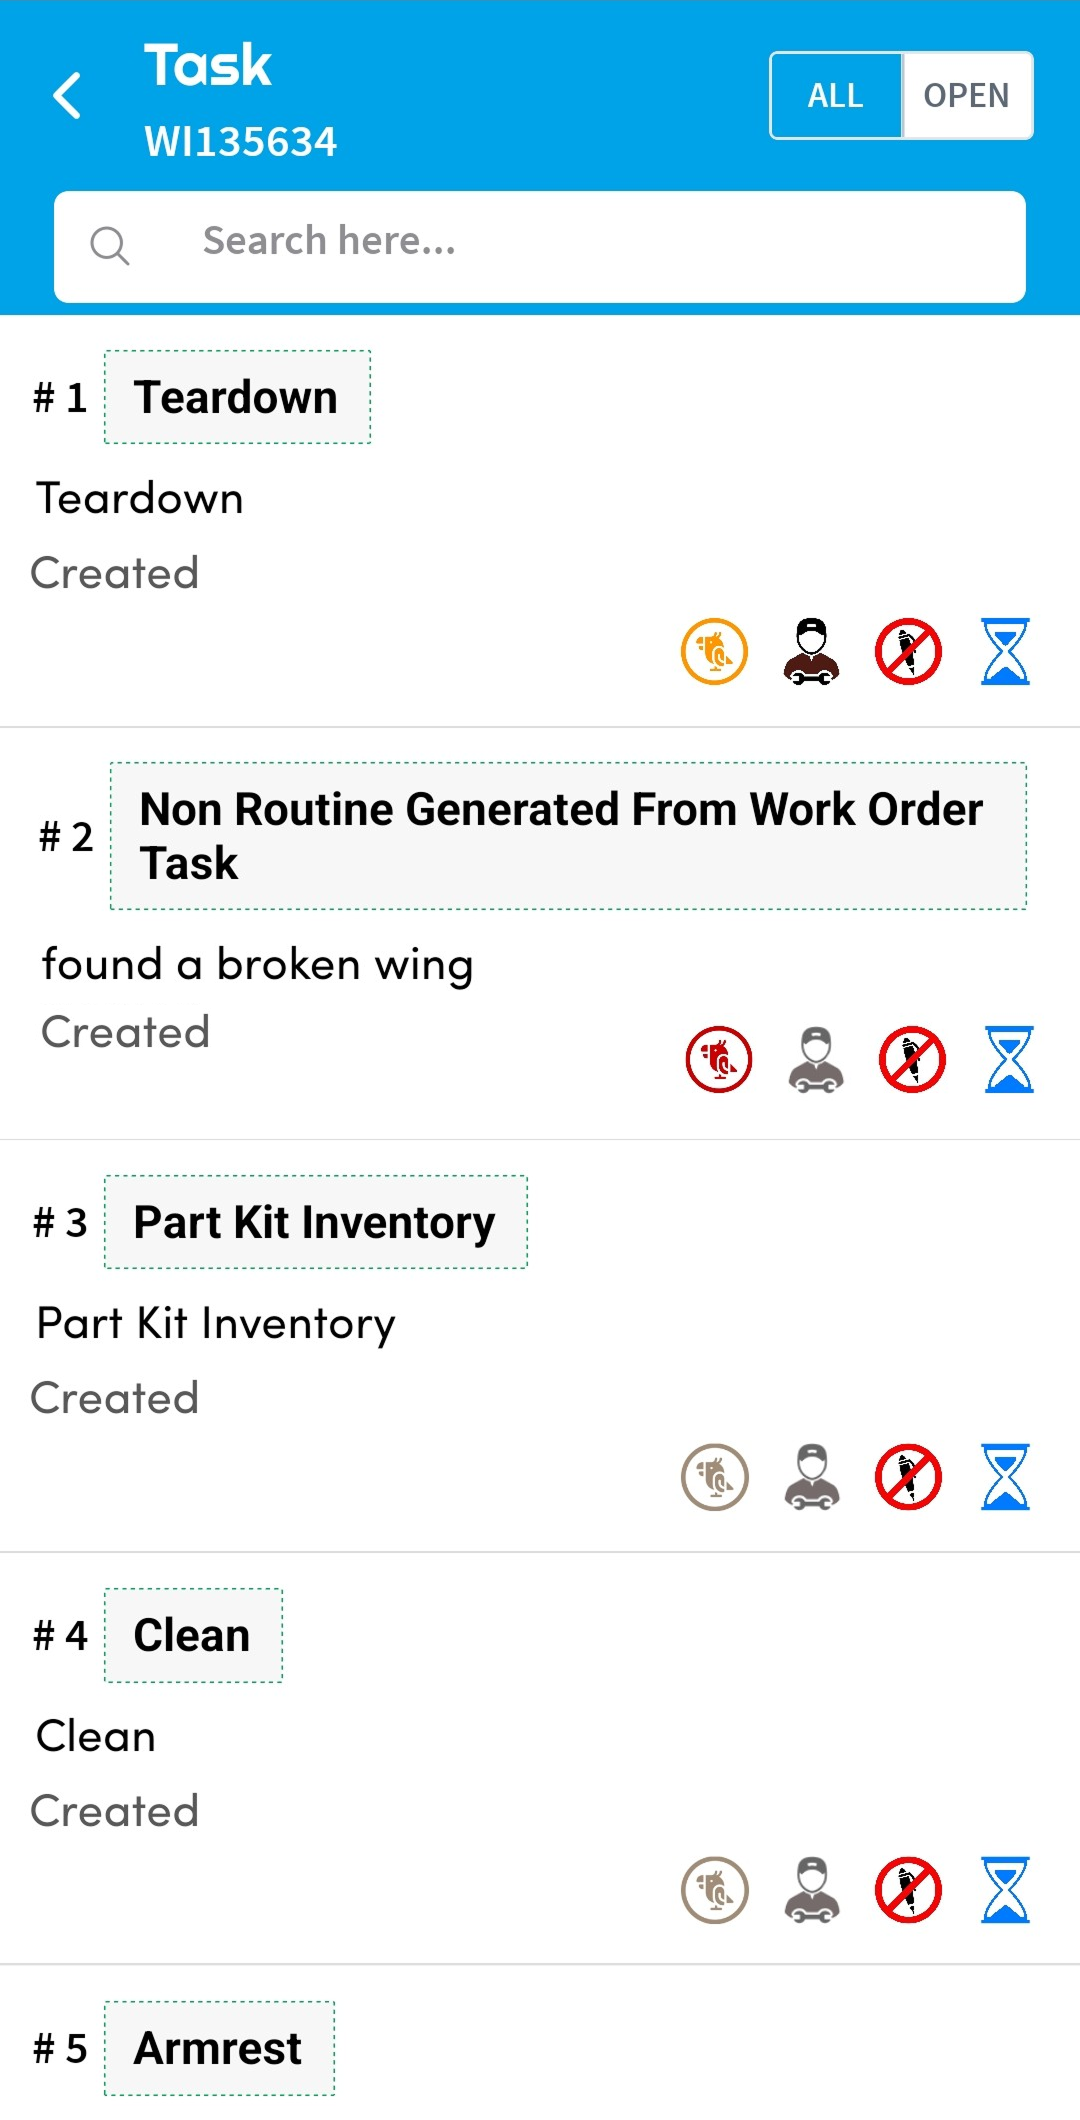Tap the mechanic icon on Part Kit Inventory
The width and height of the screenshot is (1080, 2120).
tap(811, 1477)
